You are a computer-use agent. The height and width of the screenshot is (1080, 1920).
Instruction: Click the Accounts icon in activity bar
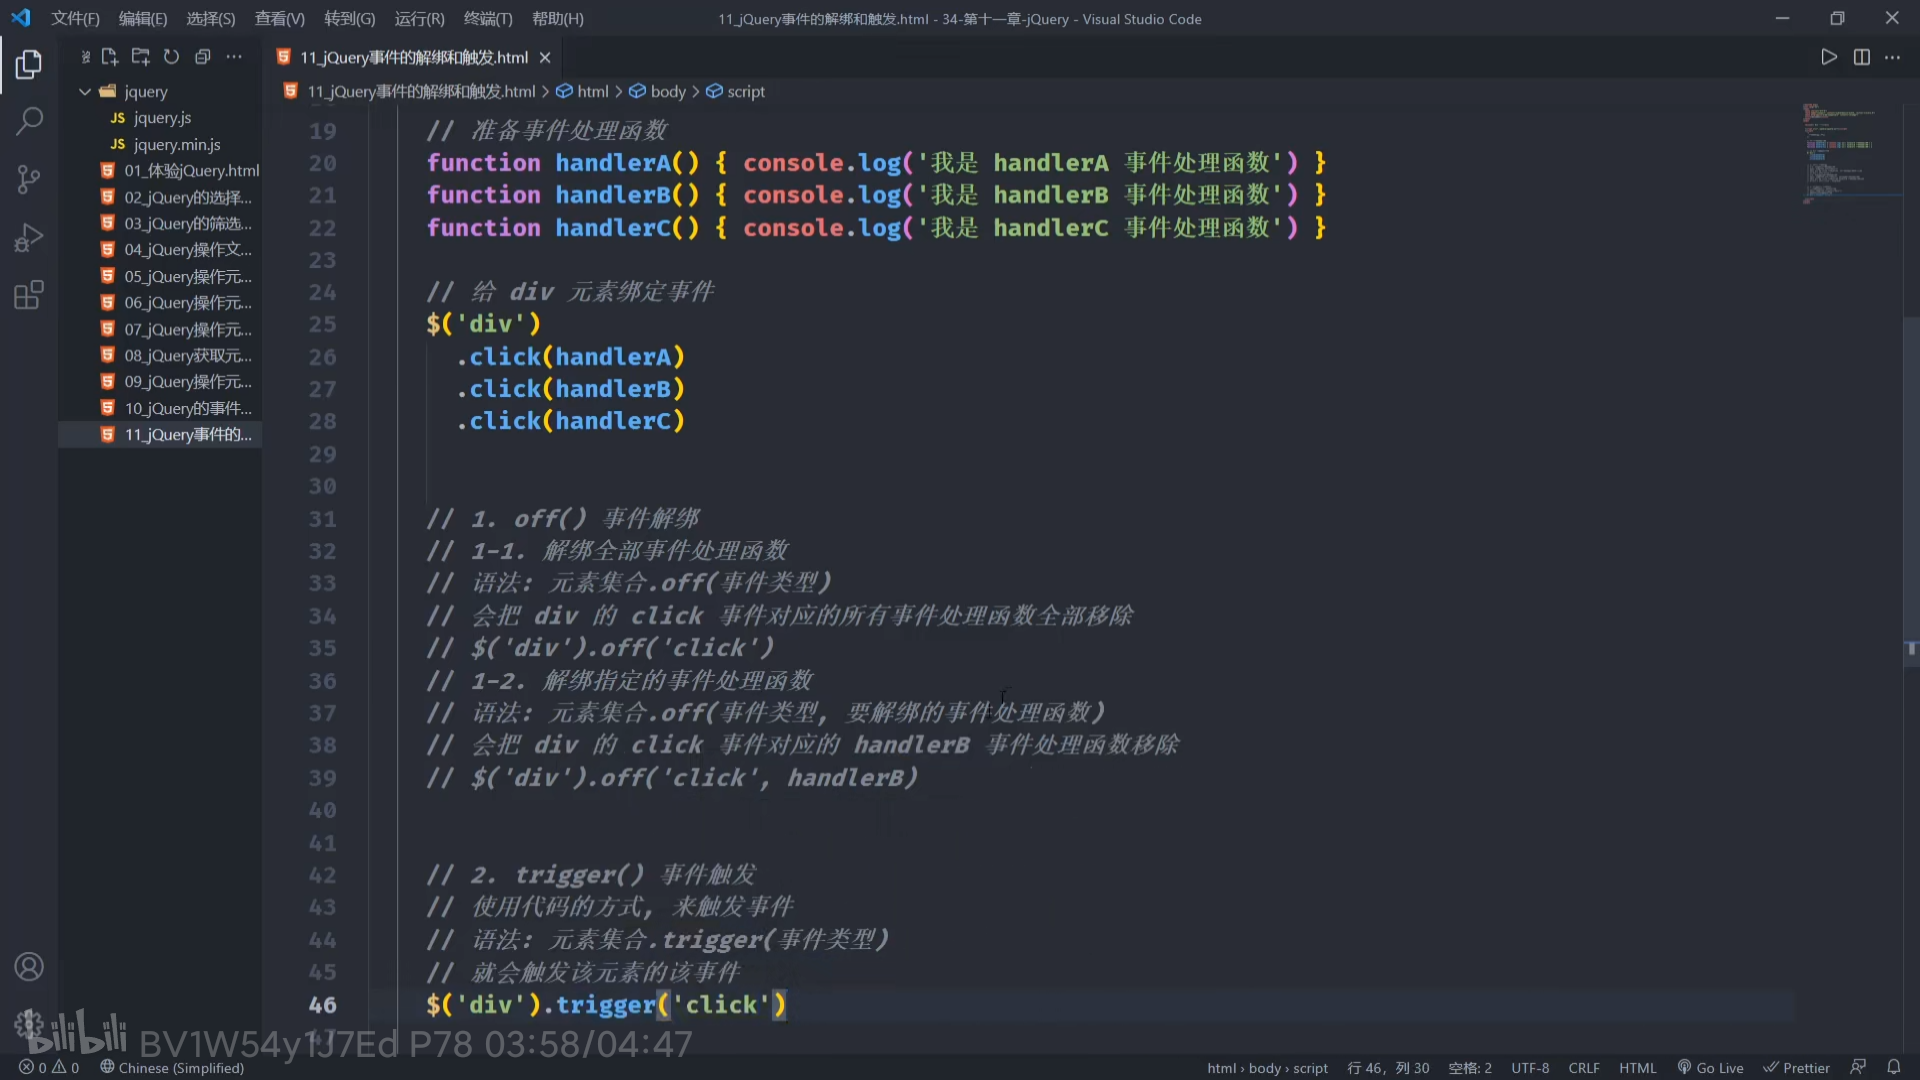point(29,967)
